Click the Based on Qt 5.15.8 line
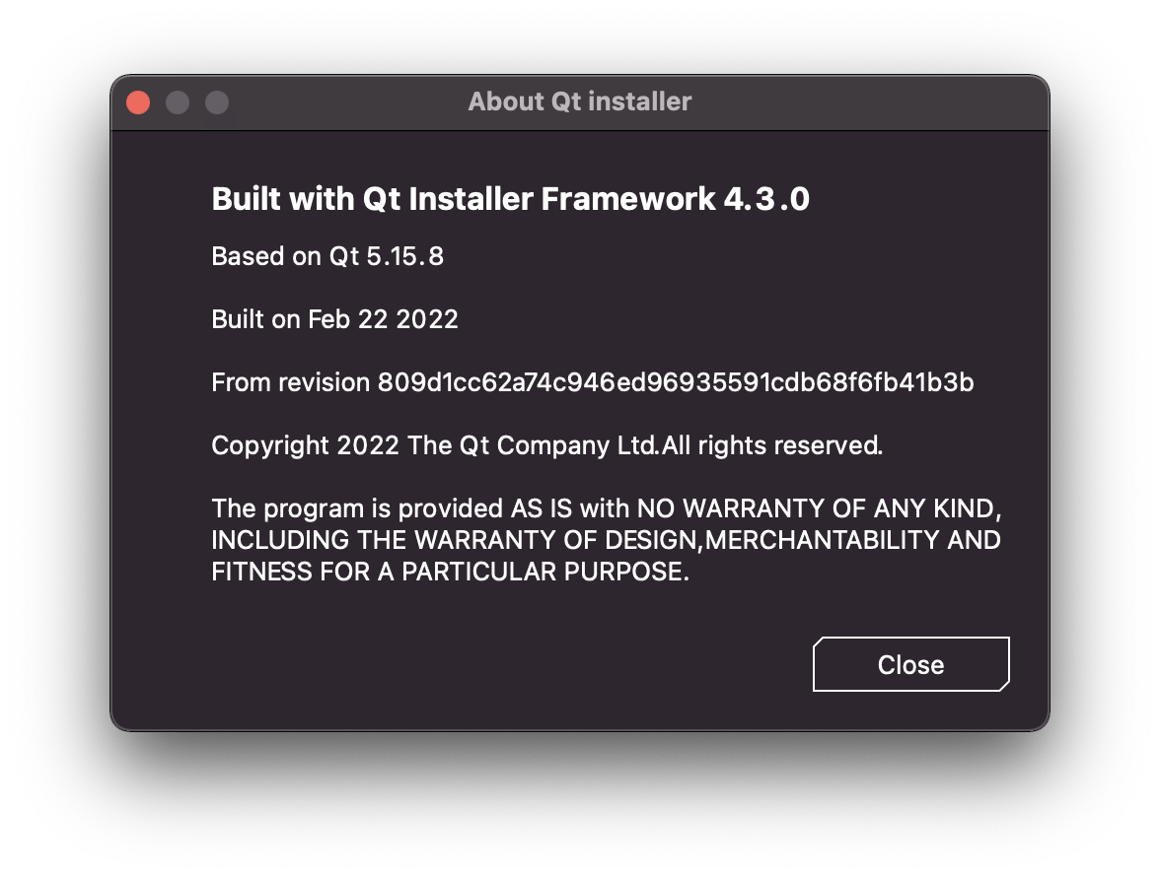This screenshot has height=877, width=1160. pyautogui.click(x=327, y=256)
